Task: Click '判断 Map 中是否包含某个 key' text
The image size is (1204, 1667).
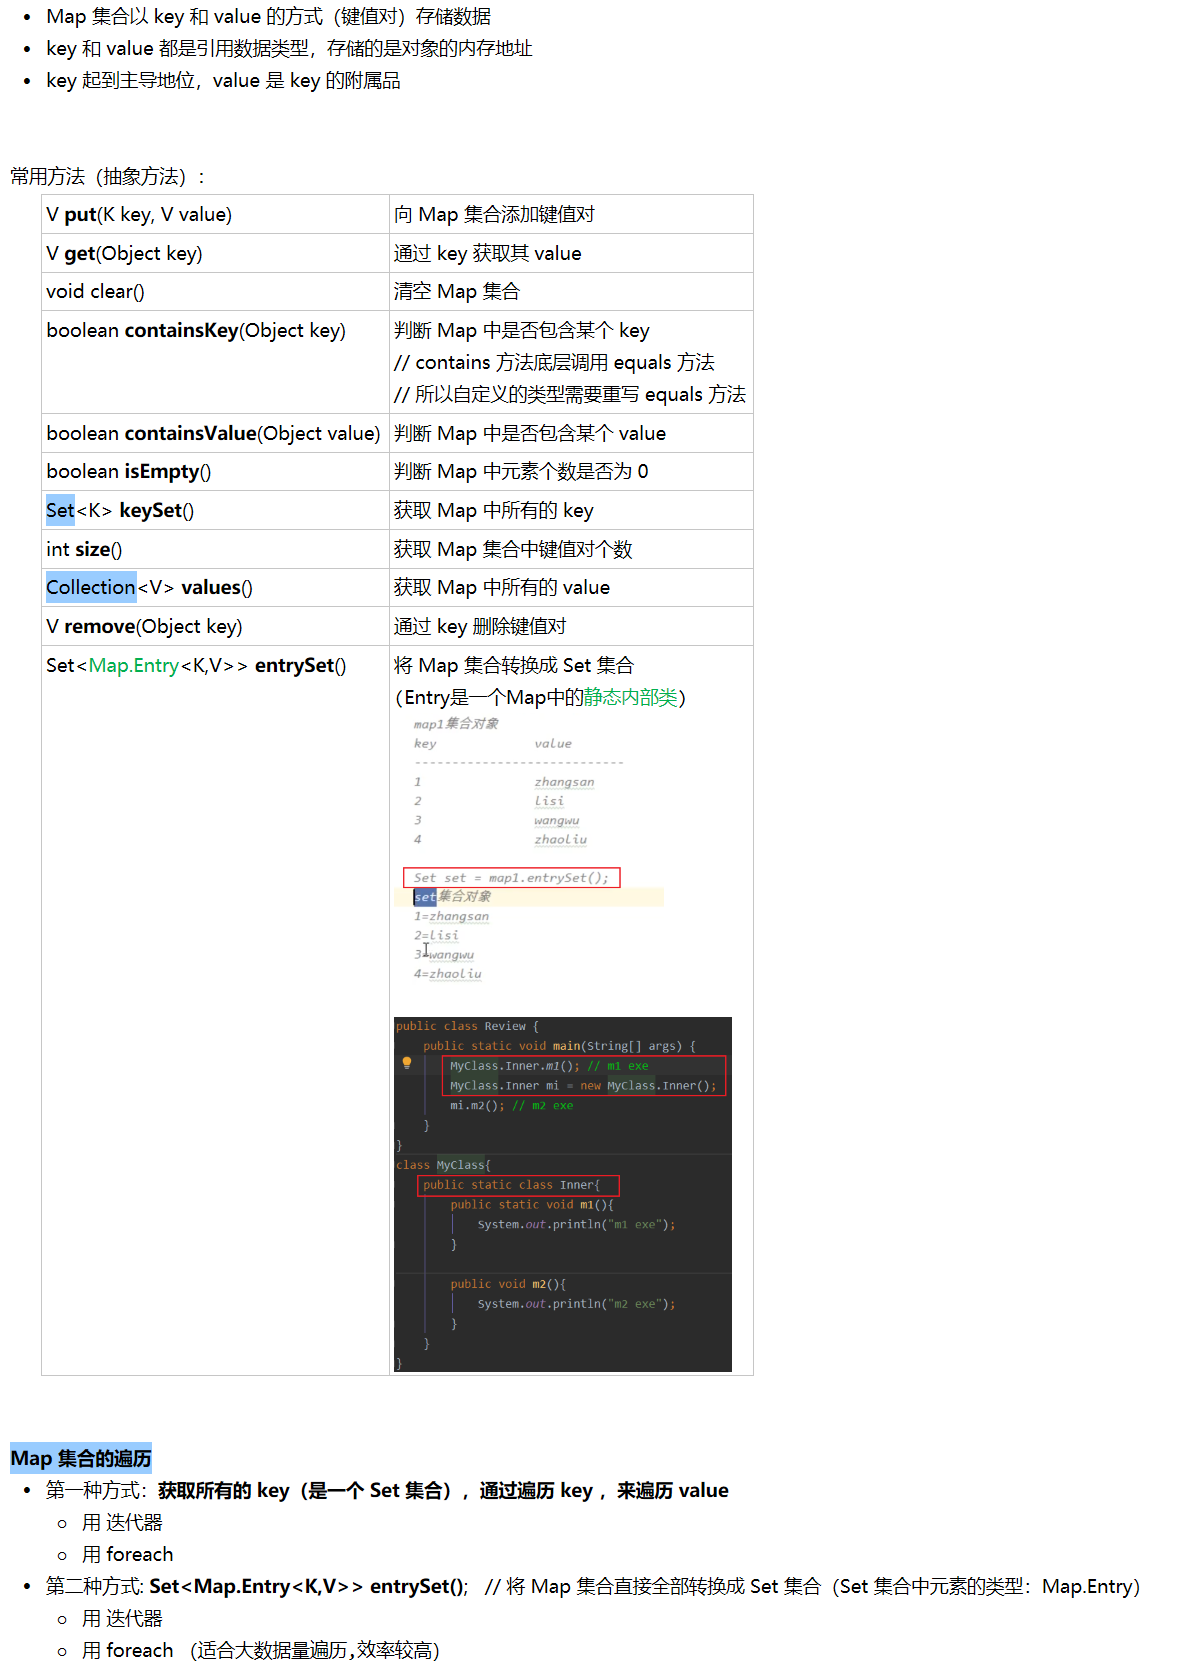Action: click(521, 330)
